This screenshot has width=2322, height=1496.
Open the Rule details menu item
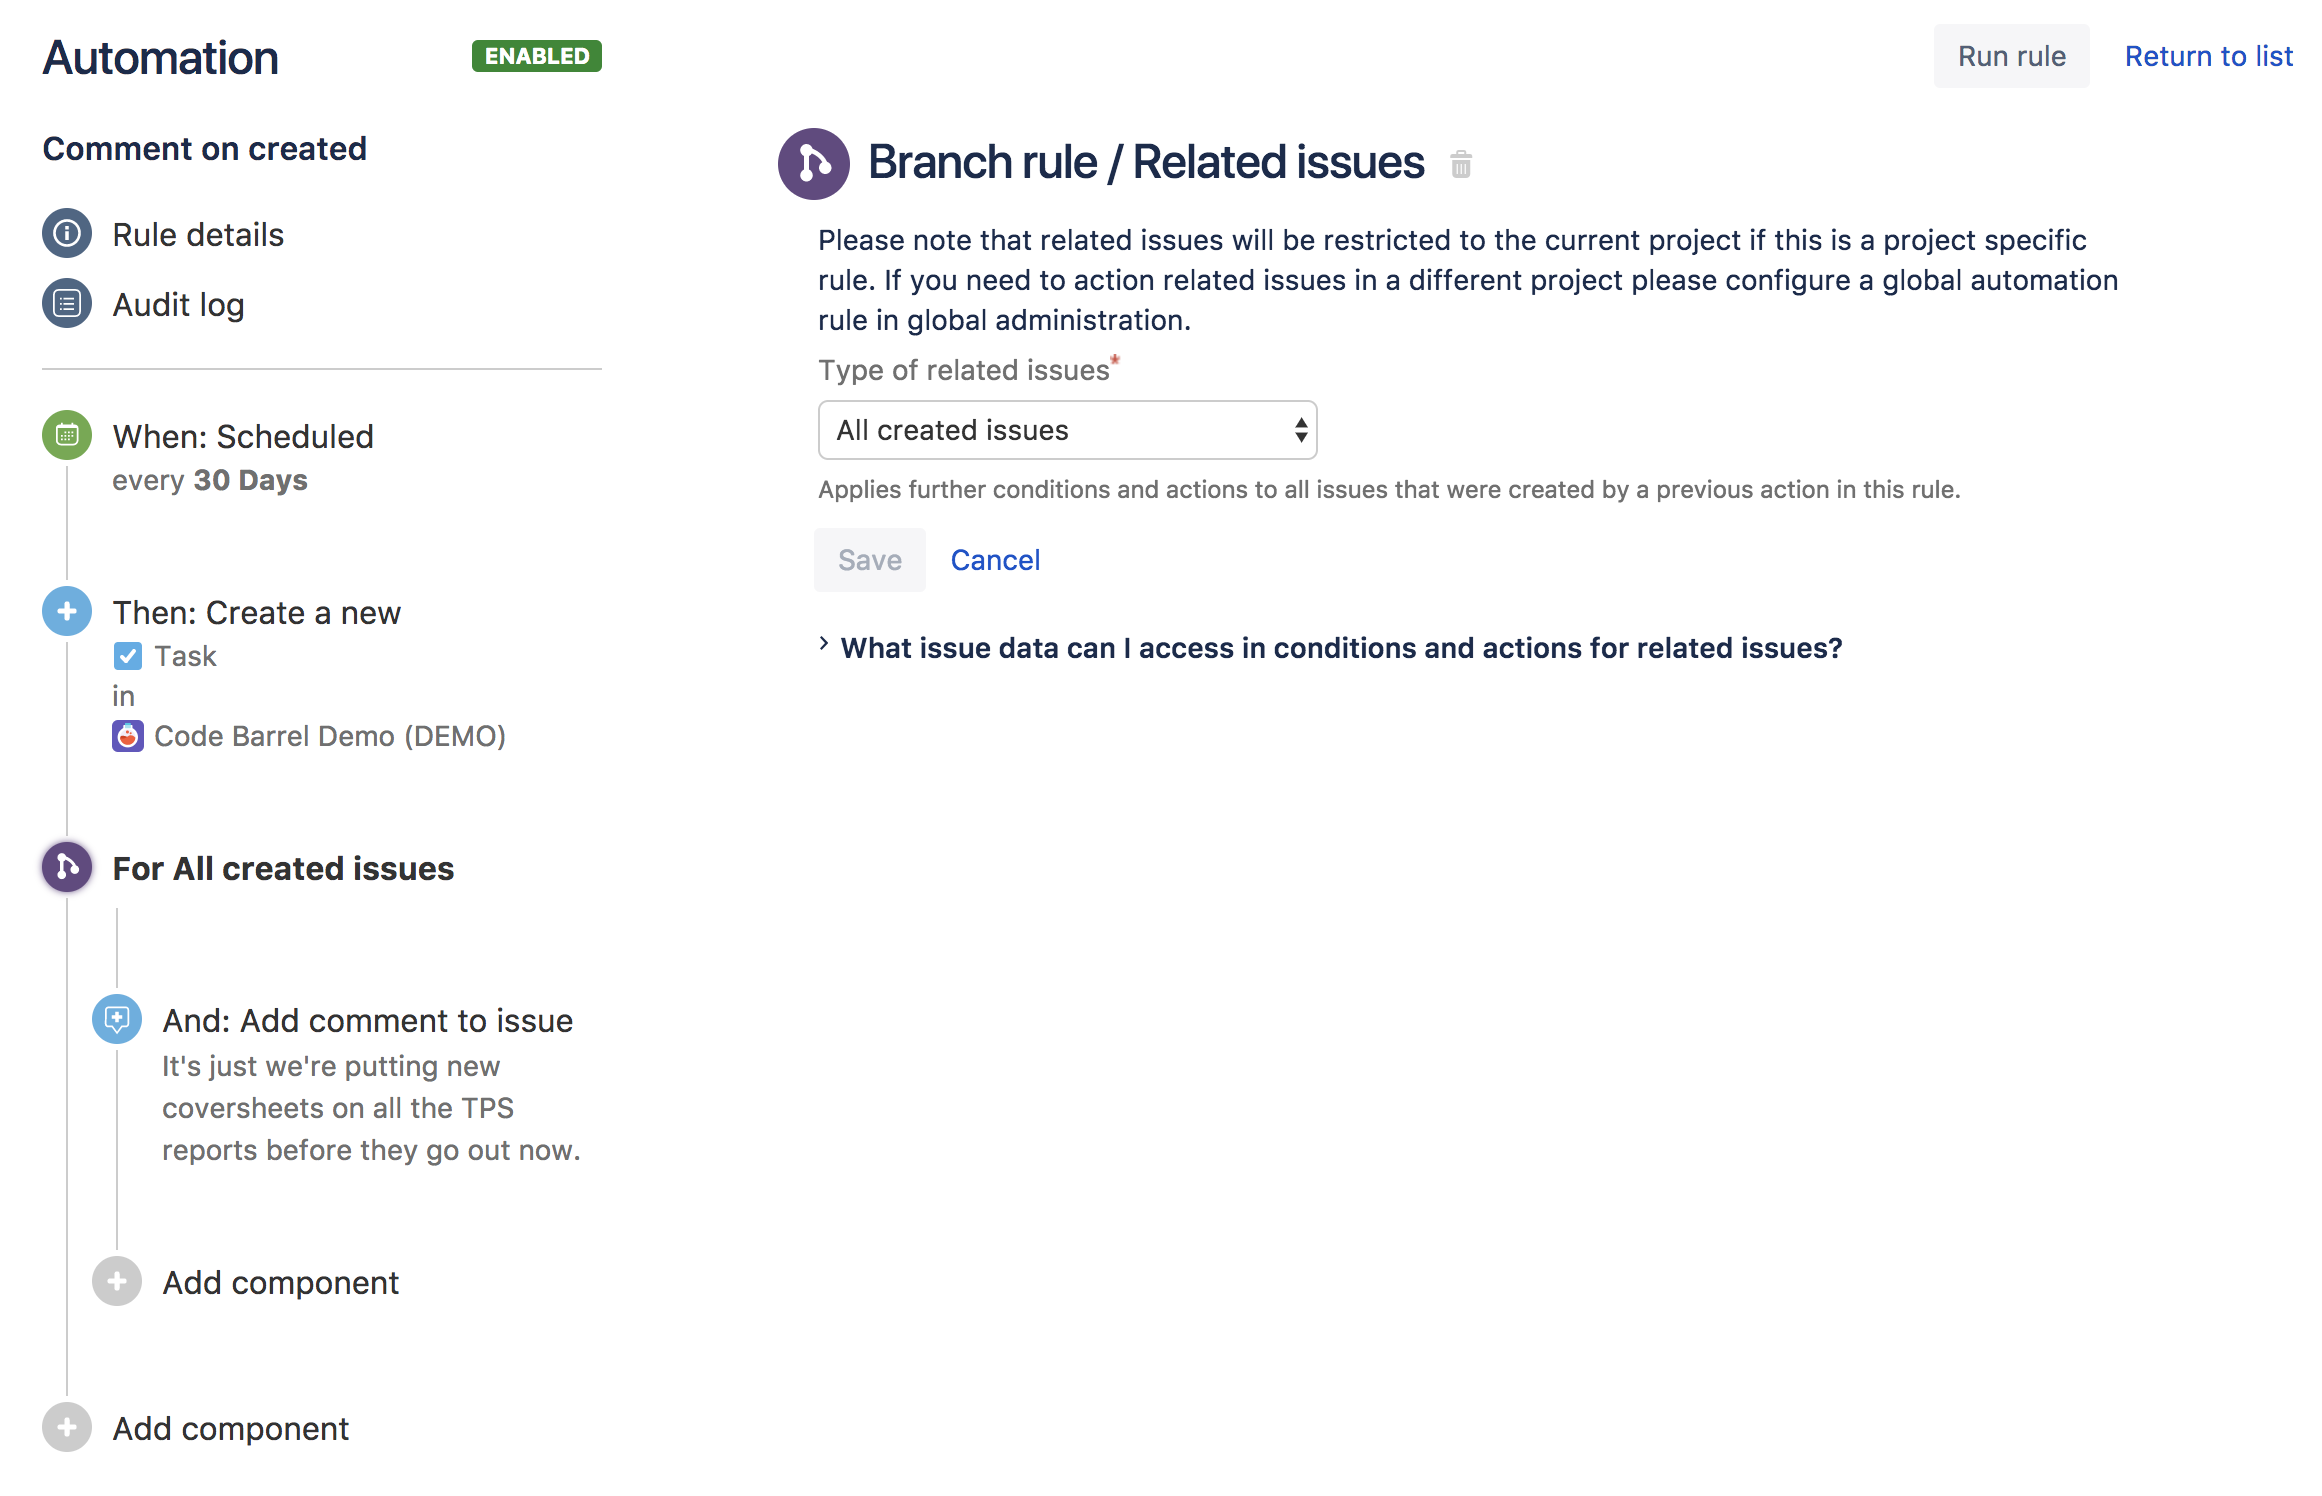tap(198, 235)
